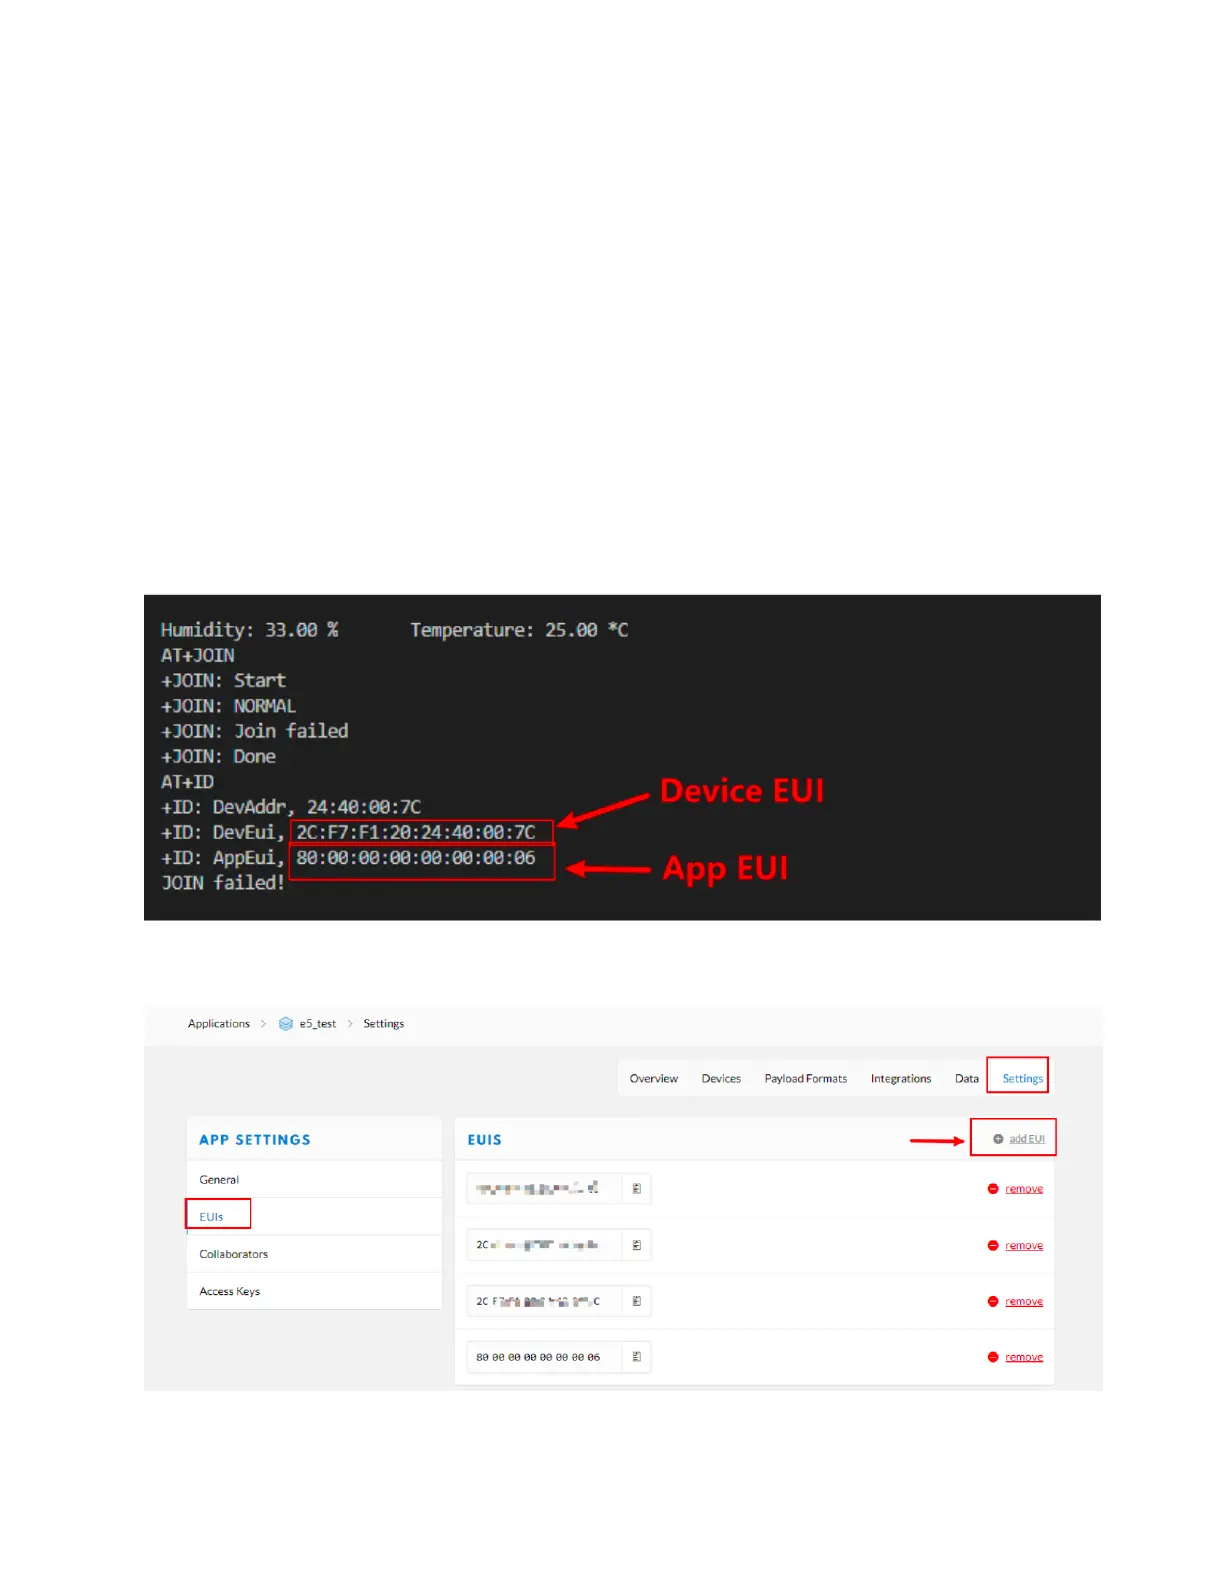The height and width of the screenshot is (1584, 1224).
Task: Open Access Keys settings section
Action: [x=314, y=1291]
